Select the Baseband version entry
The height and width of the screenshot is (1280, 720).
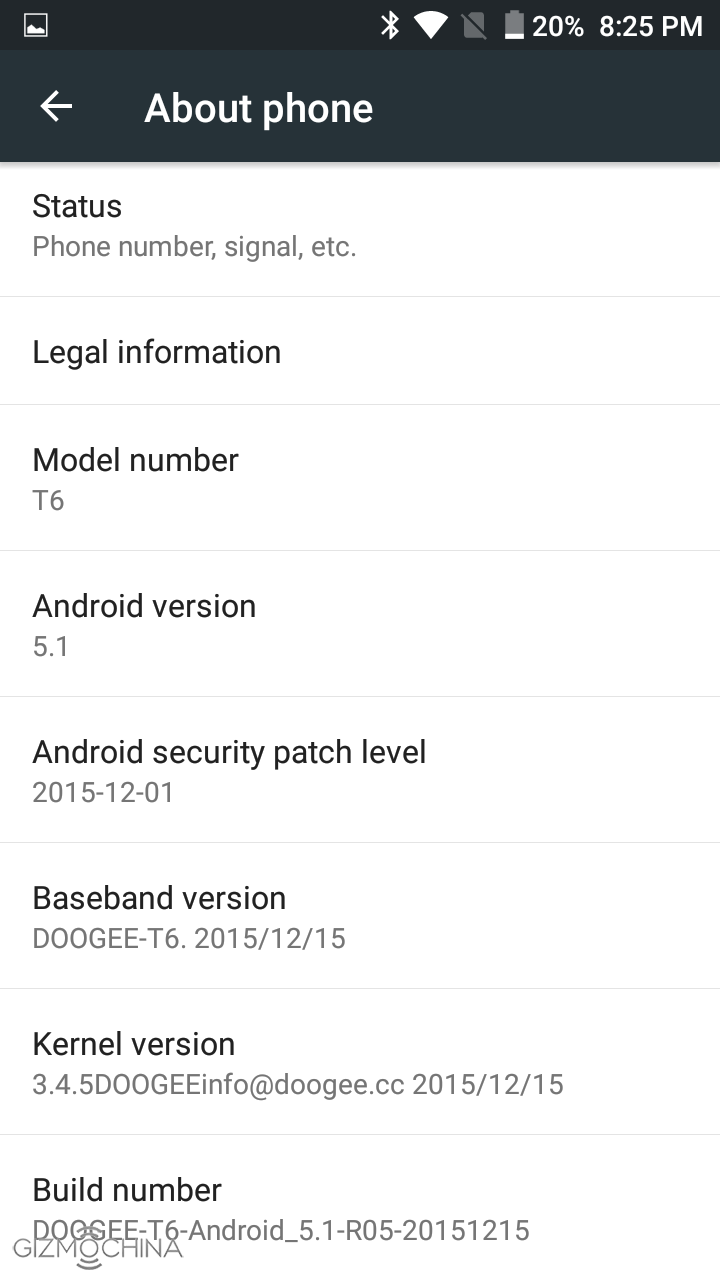(360, 916)
